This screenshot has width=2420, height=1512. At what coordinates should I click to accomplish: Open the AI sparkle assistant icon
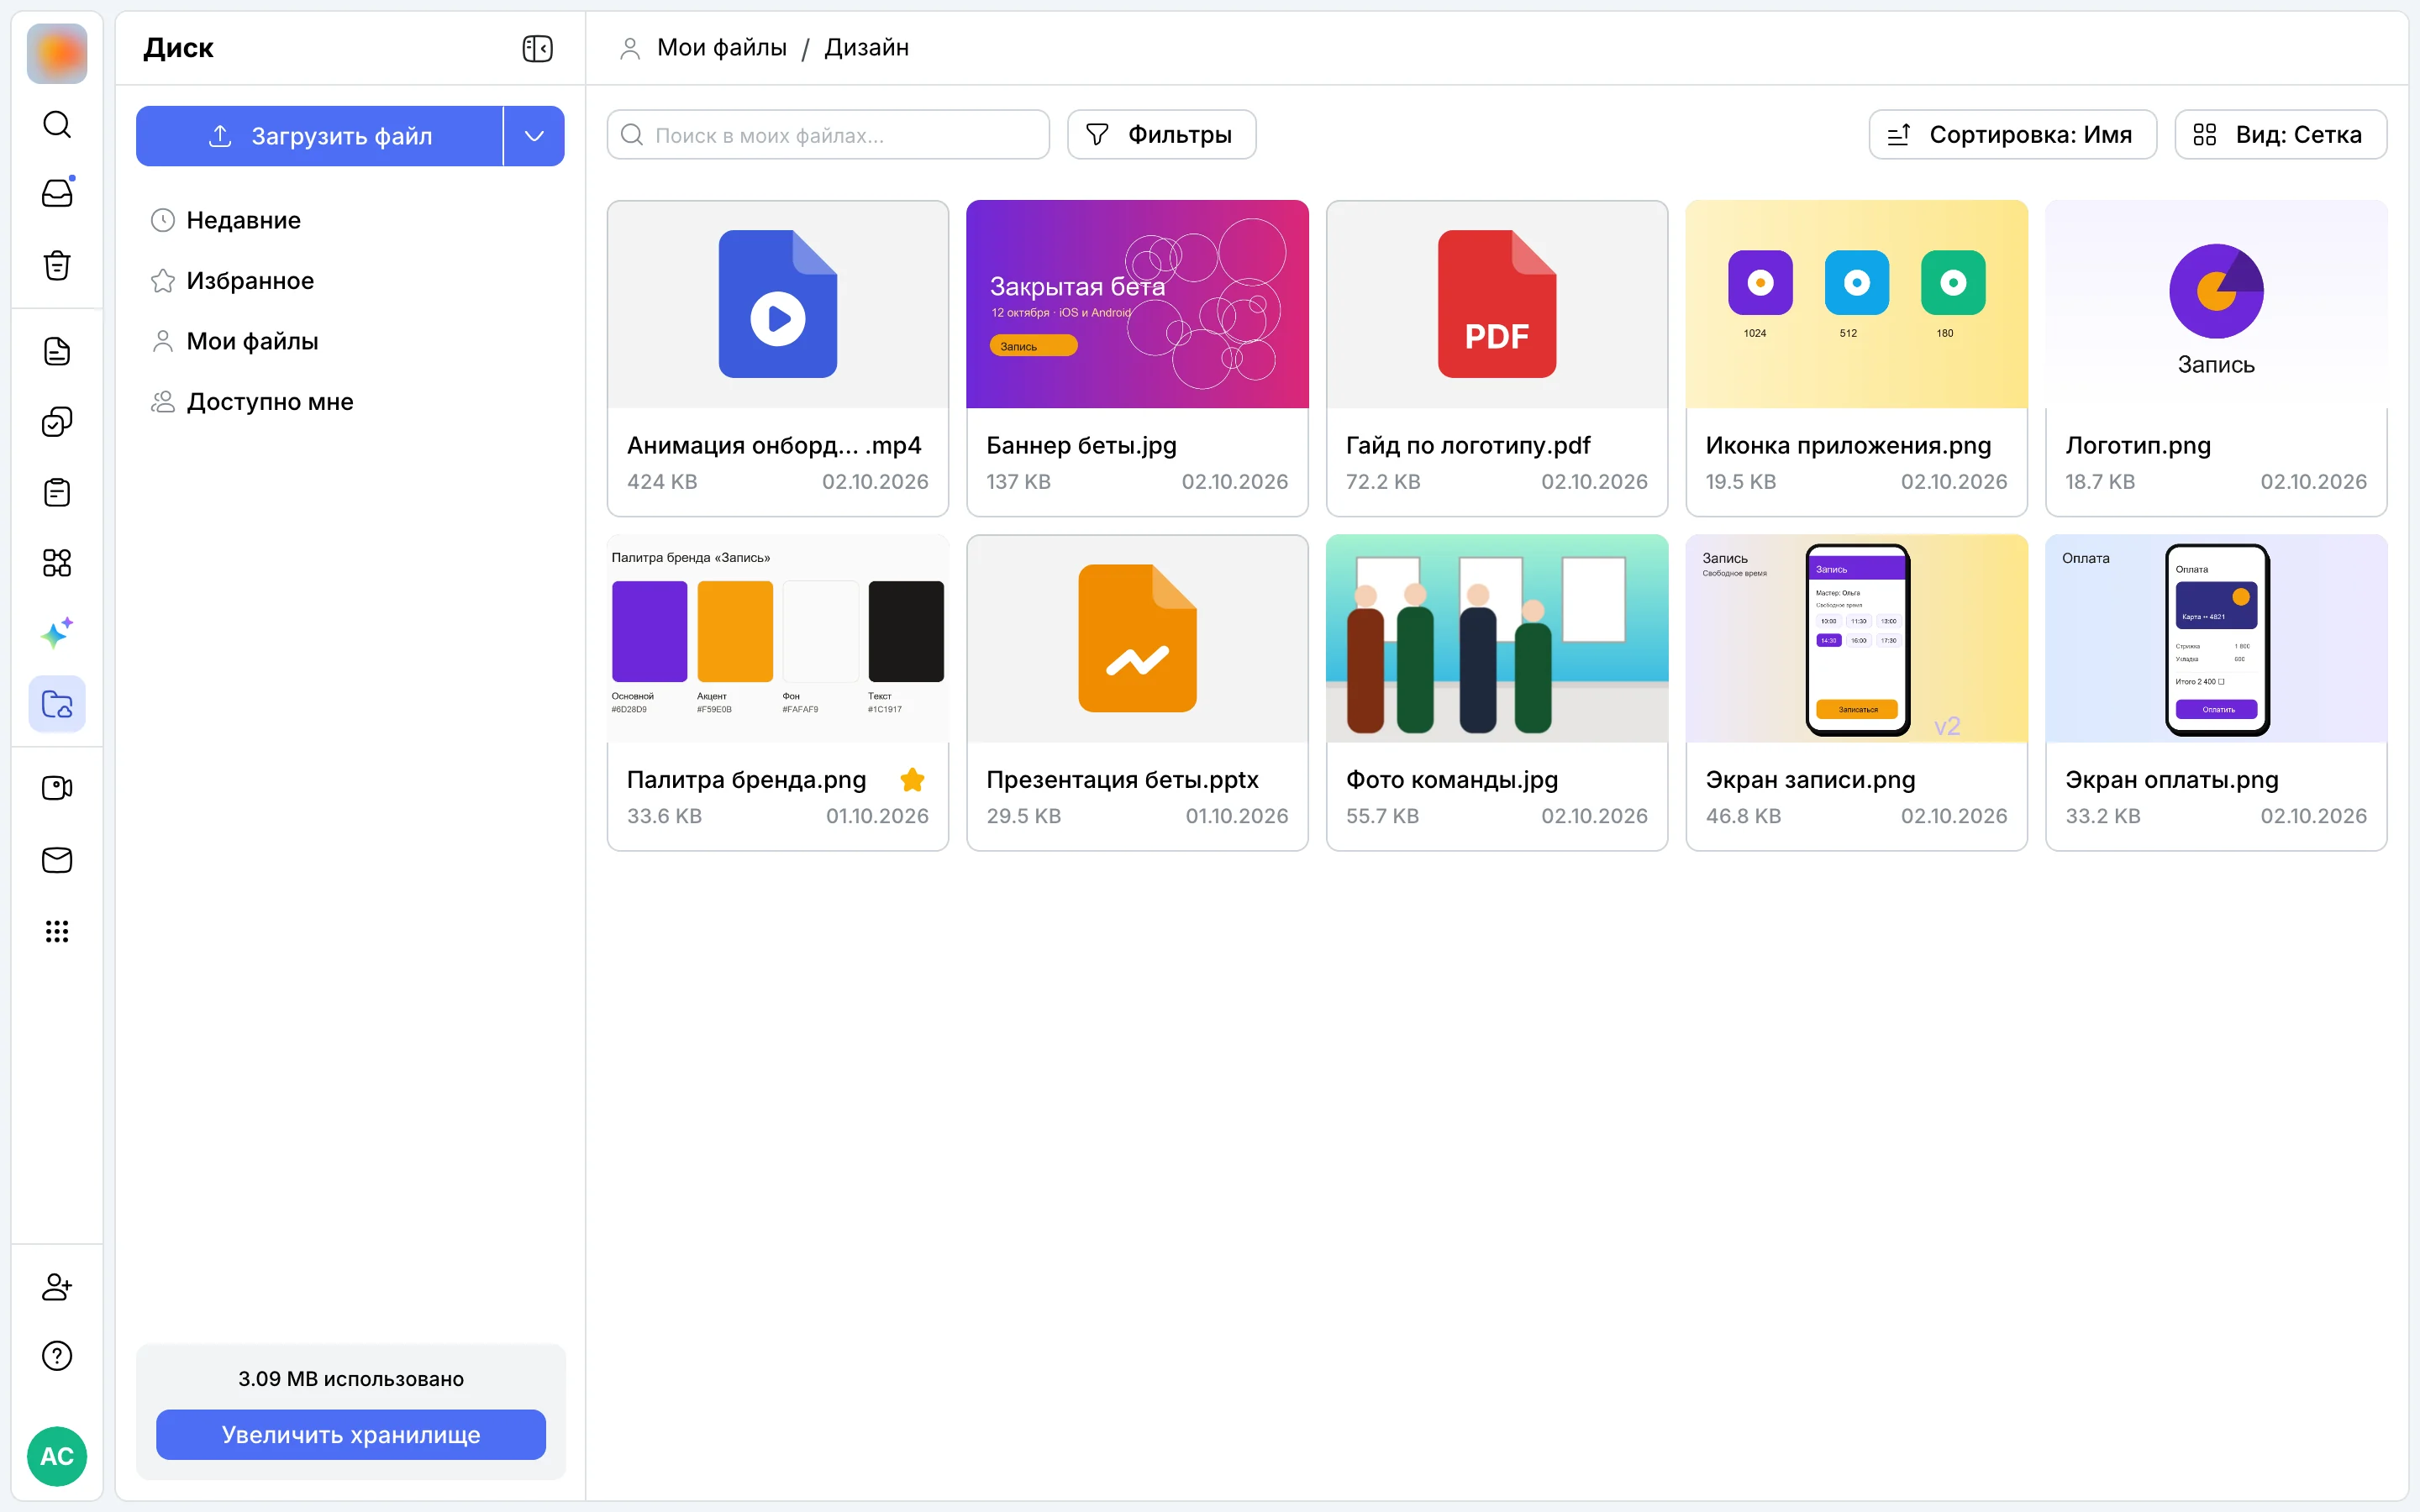coord(57,634)
